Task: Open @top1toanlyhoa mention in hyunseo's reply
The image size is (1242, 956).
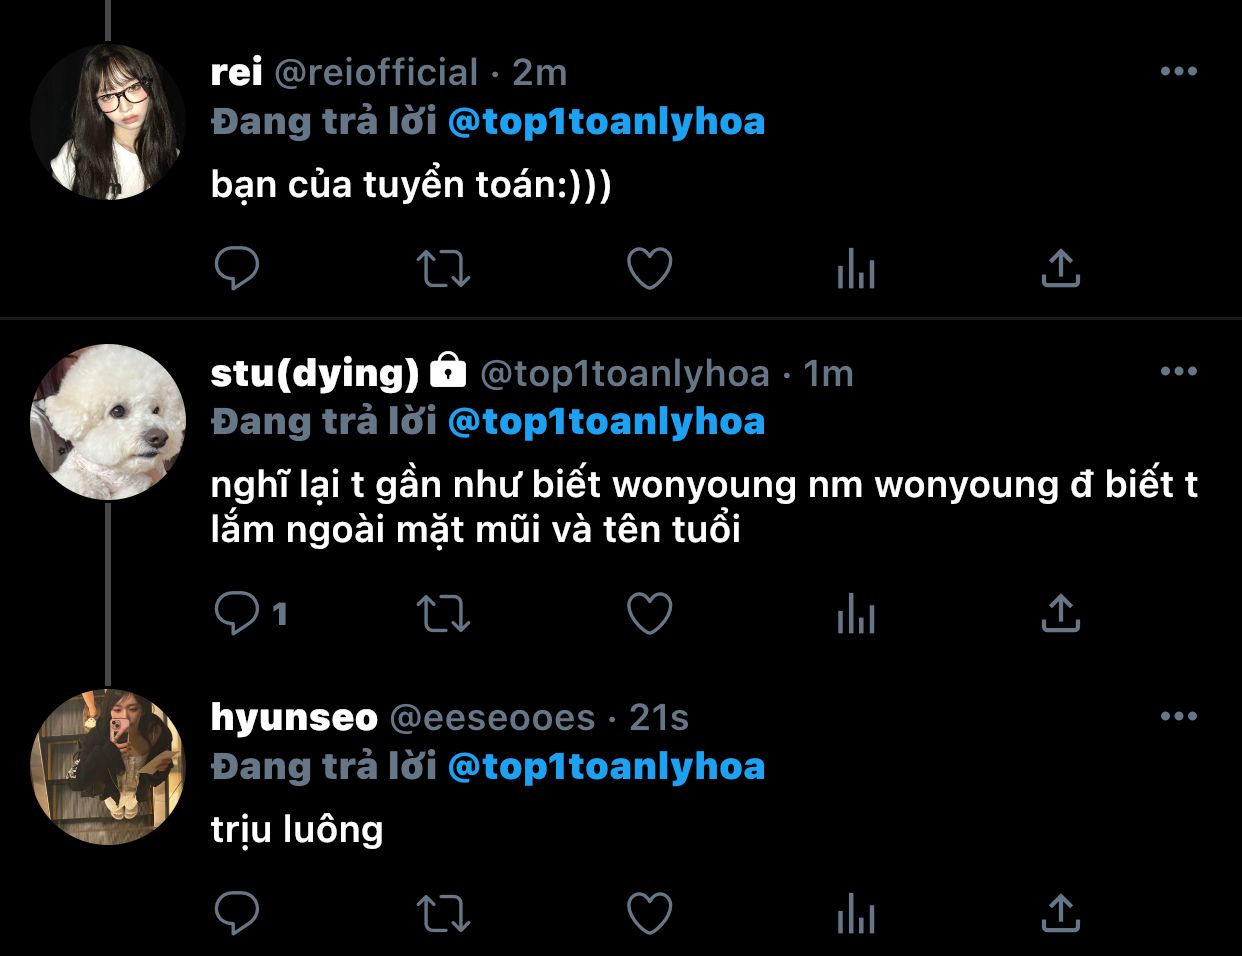Action: (x=606, y=767)
